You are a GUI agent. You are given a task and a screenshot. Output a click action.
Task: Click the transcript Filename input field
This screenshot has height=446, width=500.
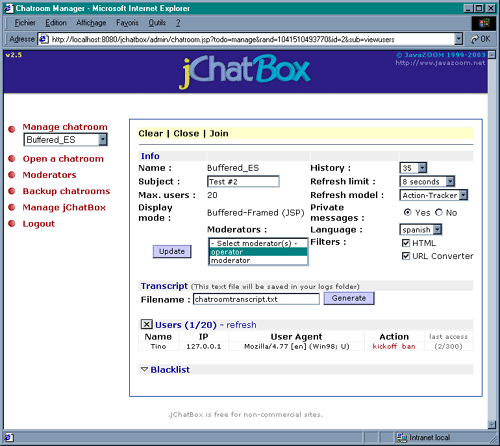pyautogui.click(x=256, y=299)
